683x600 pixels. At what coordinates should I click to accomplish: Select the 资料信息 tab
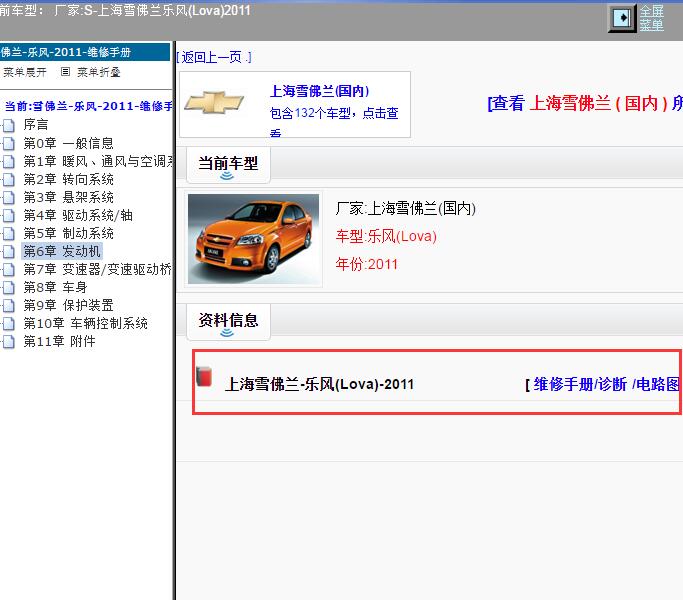[228, 322]
